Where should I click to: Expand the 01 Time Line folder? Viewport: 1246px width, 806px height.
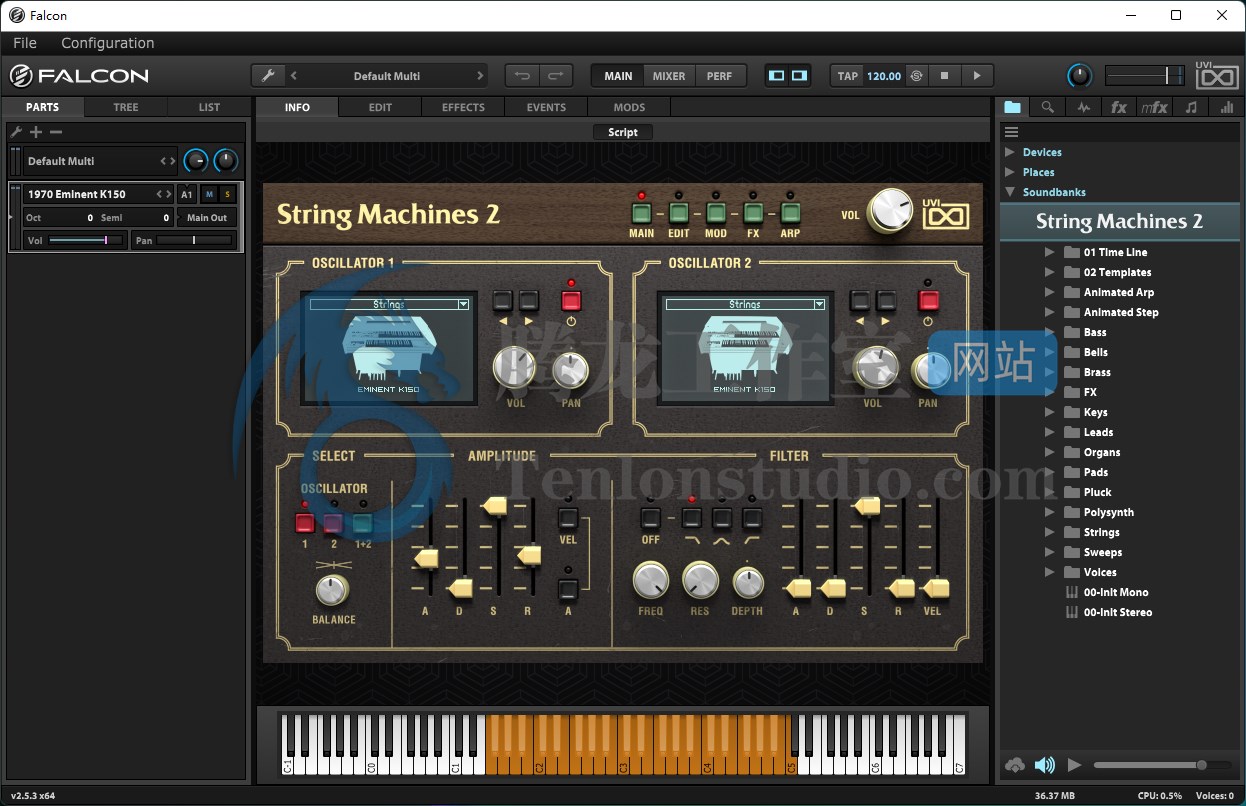pos(1050,252)
